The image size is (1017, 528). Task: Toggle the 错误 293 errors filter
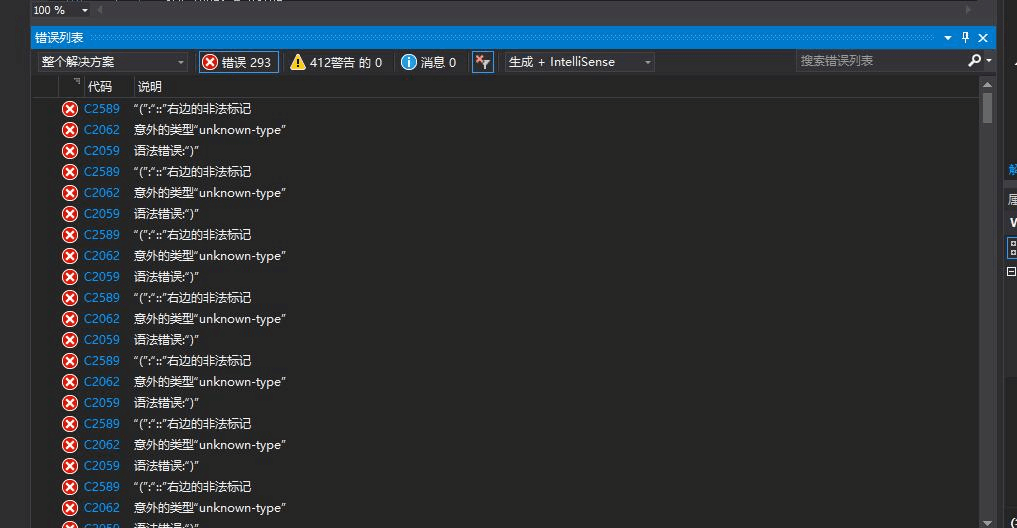click(238, 62)
